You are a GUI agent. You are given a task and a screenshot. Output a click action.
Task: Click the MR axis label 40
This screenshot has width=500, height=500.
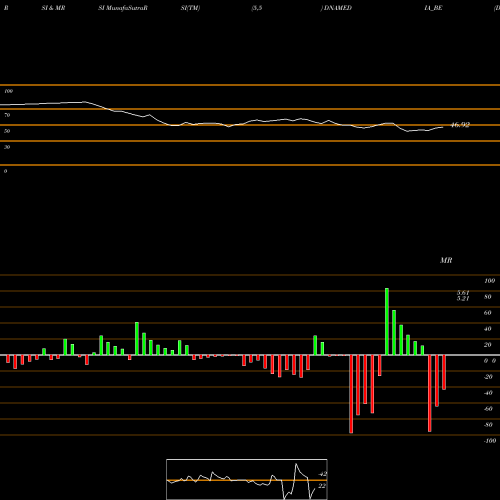[488, 329]
